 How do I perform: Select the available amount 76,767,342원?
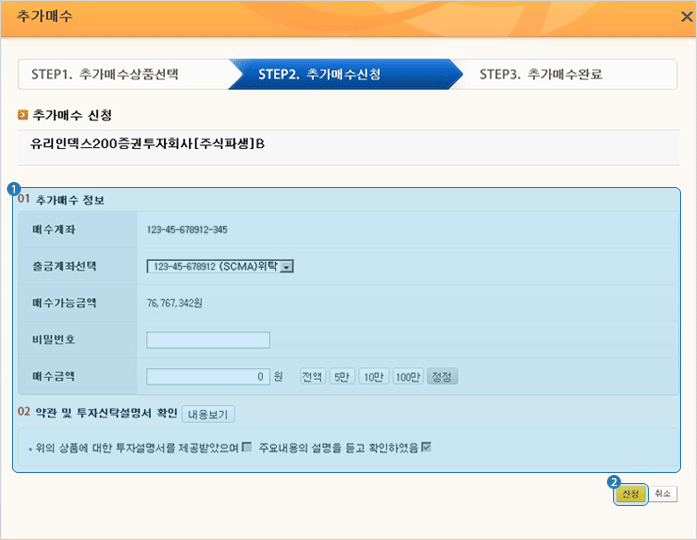tap(175, 303)
